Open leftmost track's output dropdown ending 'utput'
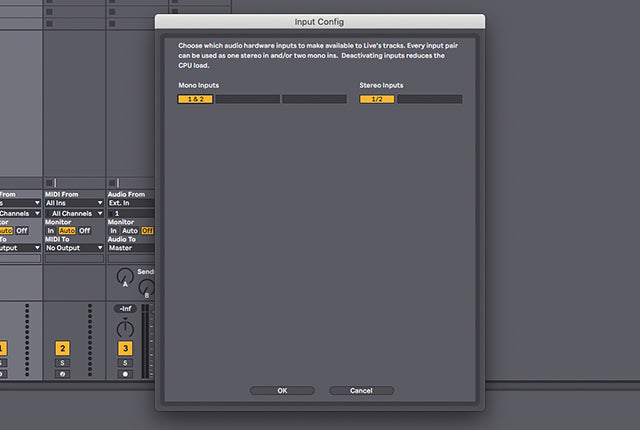Screen dimensions: 640x430 click(20, 248)
